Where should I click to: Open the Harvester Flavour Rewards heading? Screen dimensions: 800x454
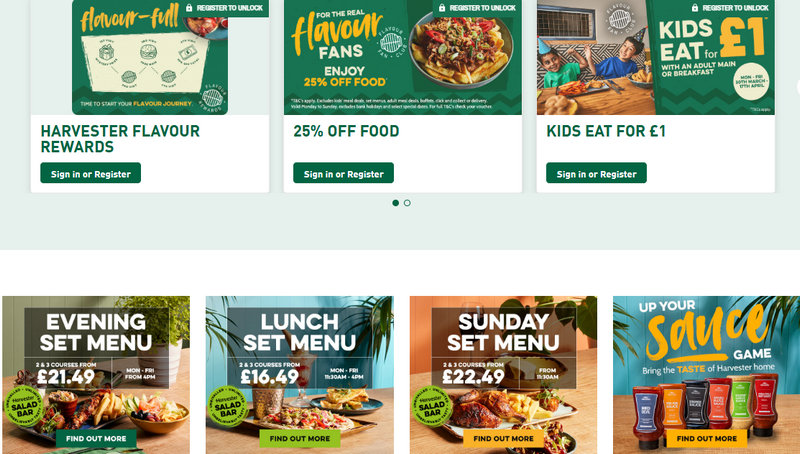tap(120, 139)
